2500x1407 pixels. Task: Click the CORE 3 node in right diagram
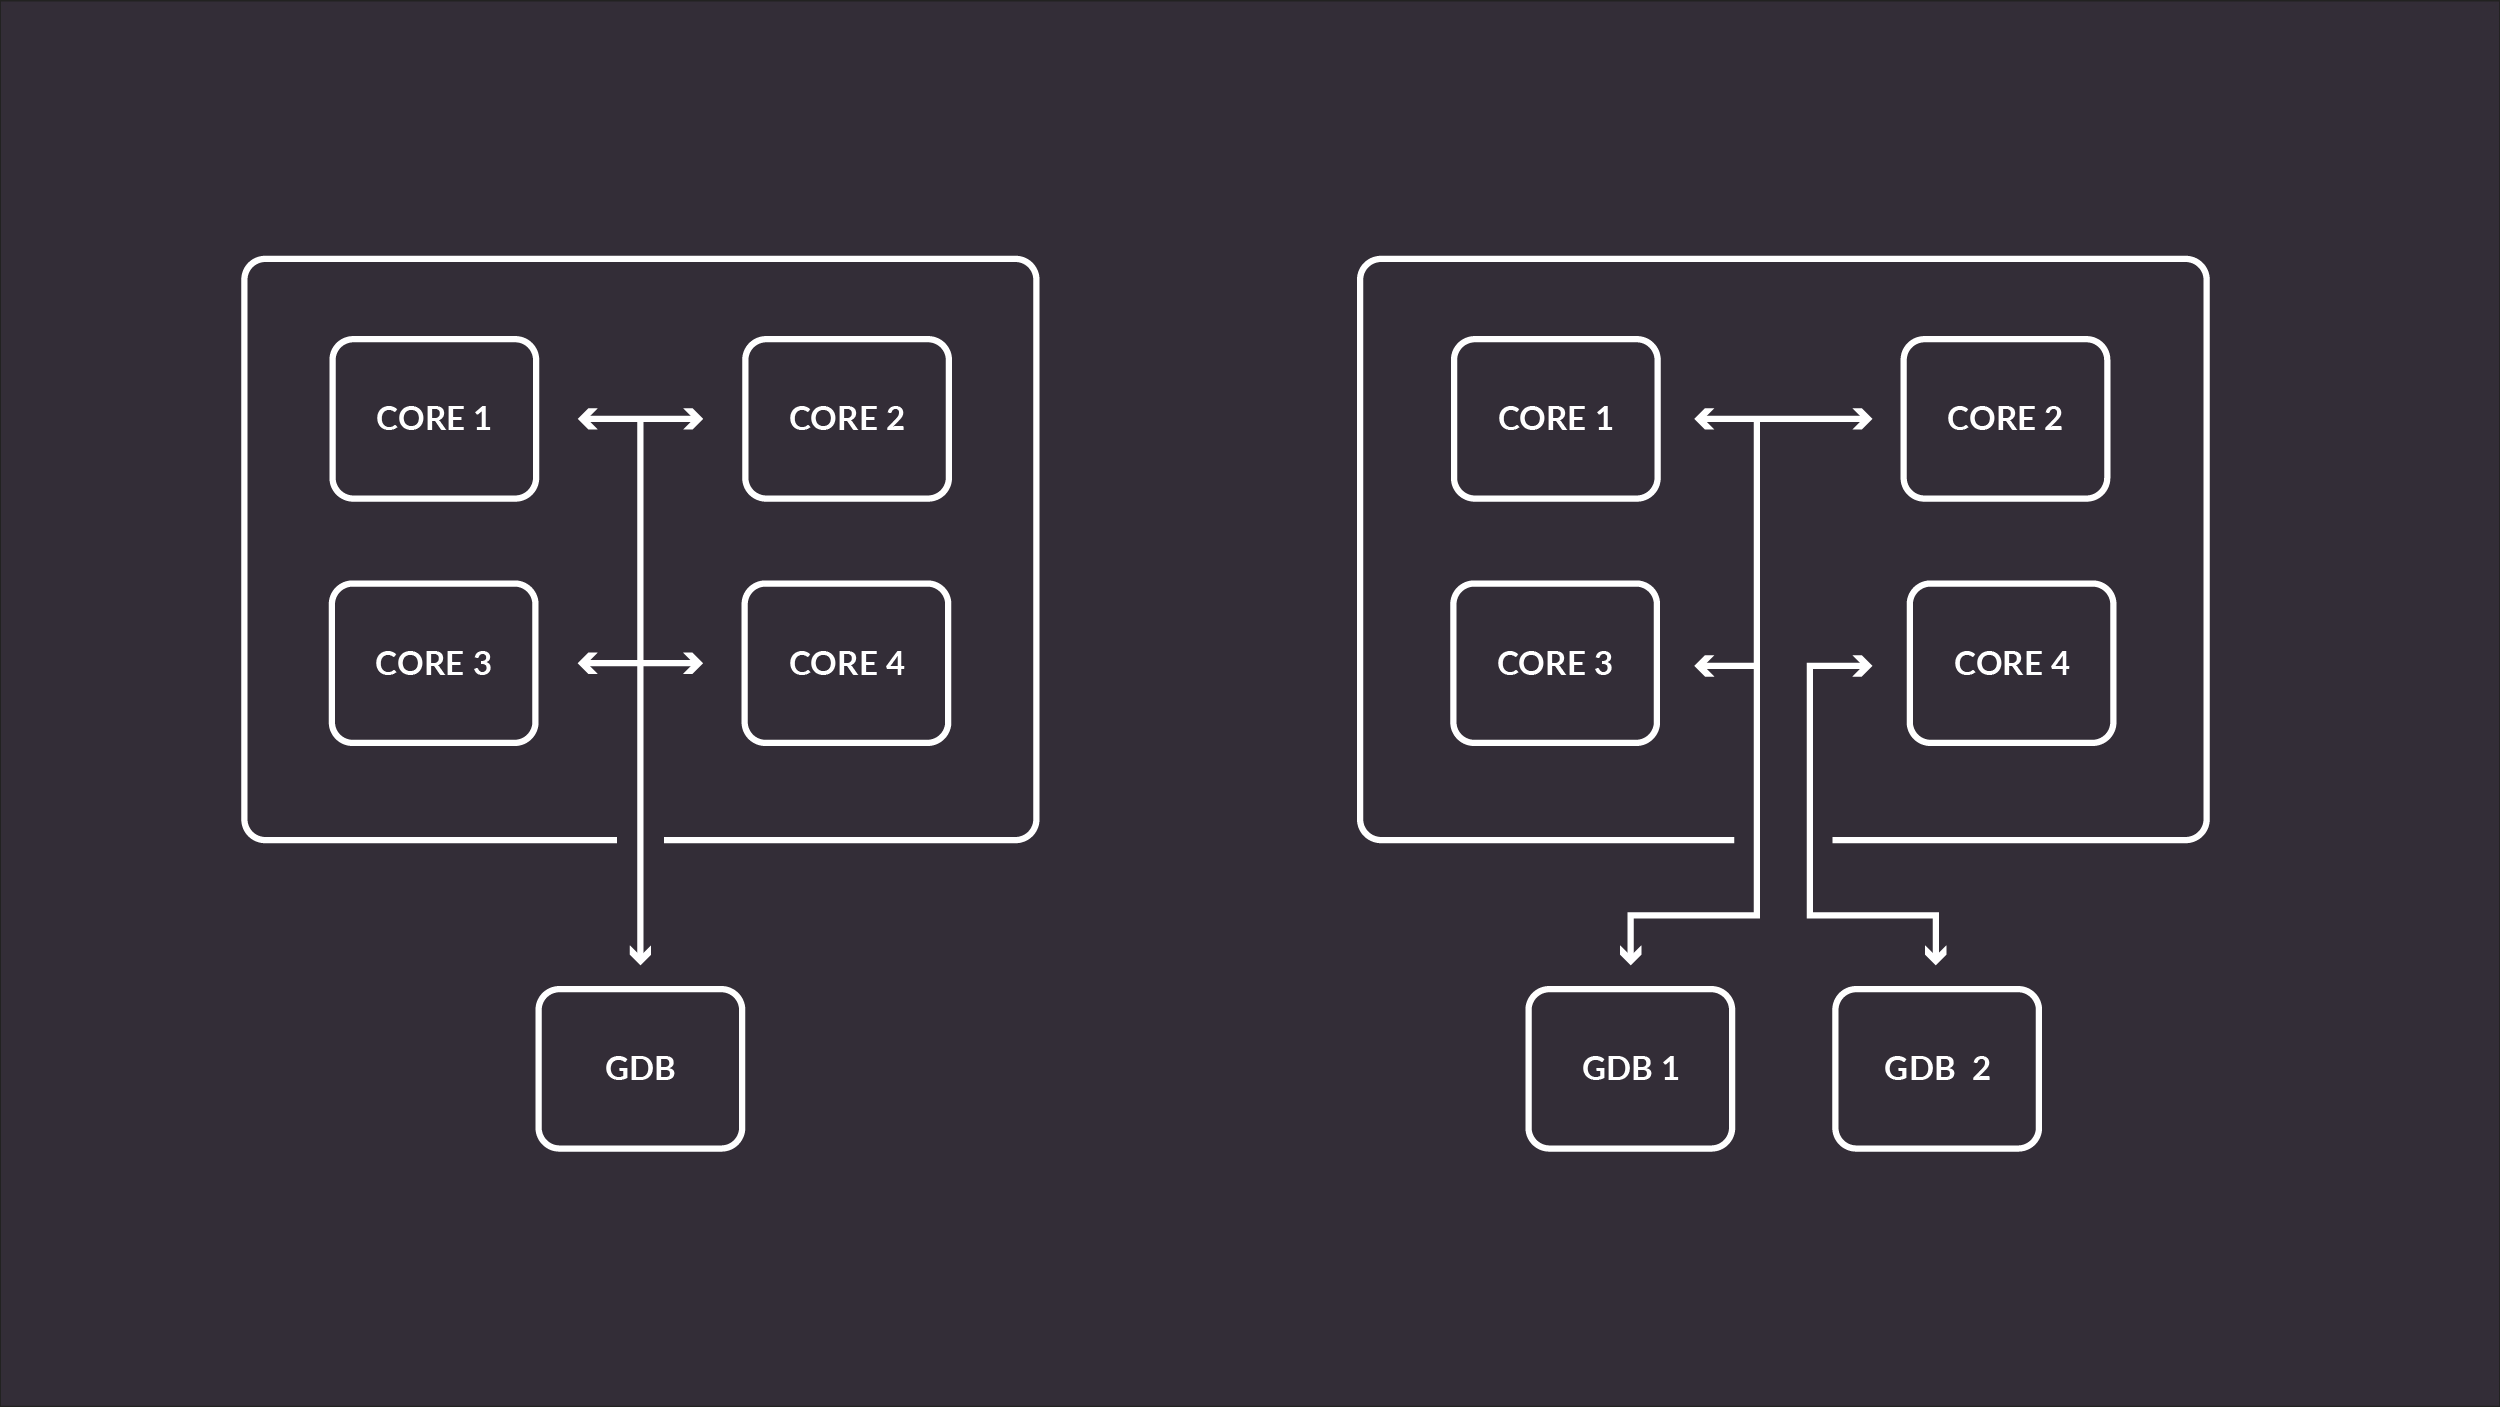coord(1554,661)
